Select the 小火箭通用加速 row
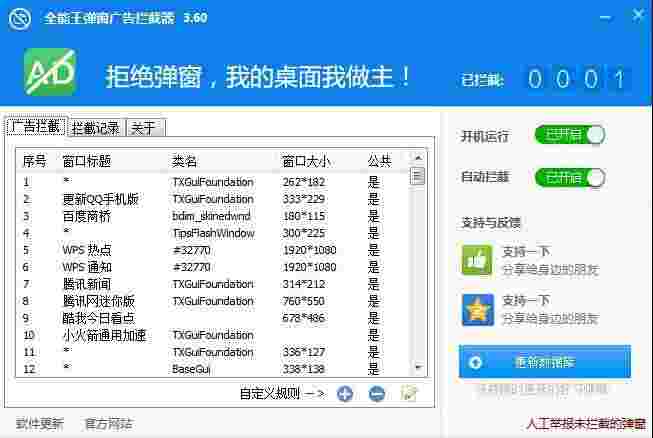Screen dimensions: 653x438 coord(214,335)
